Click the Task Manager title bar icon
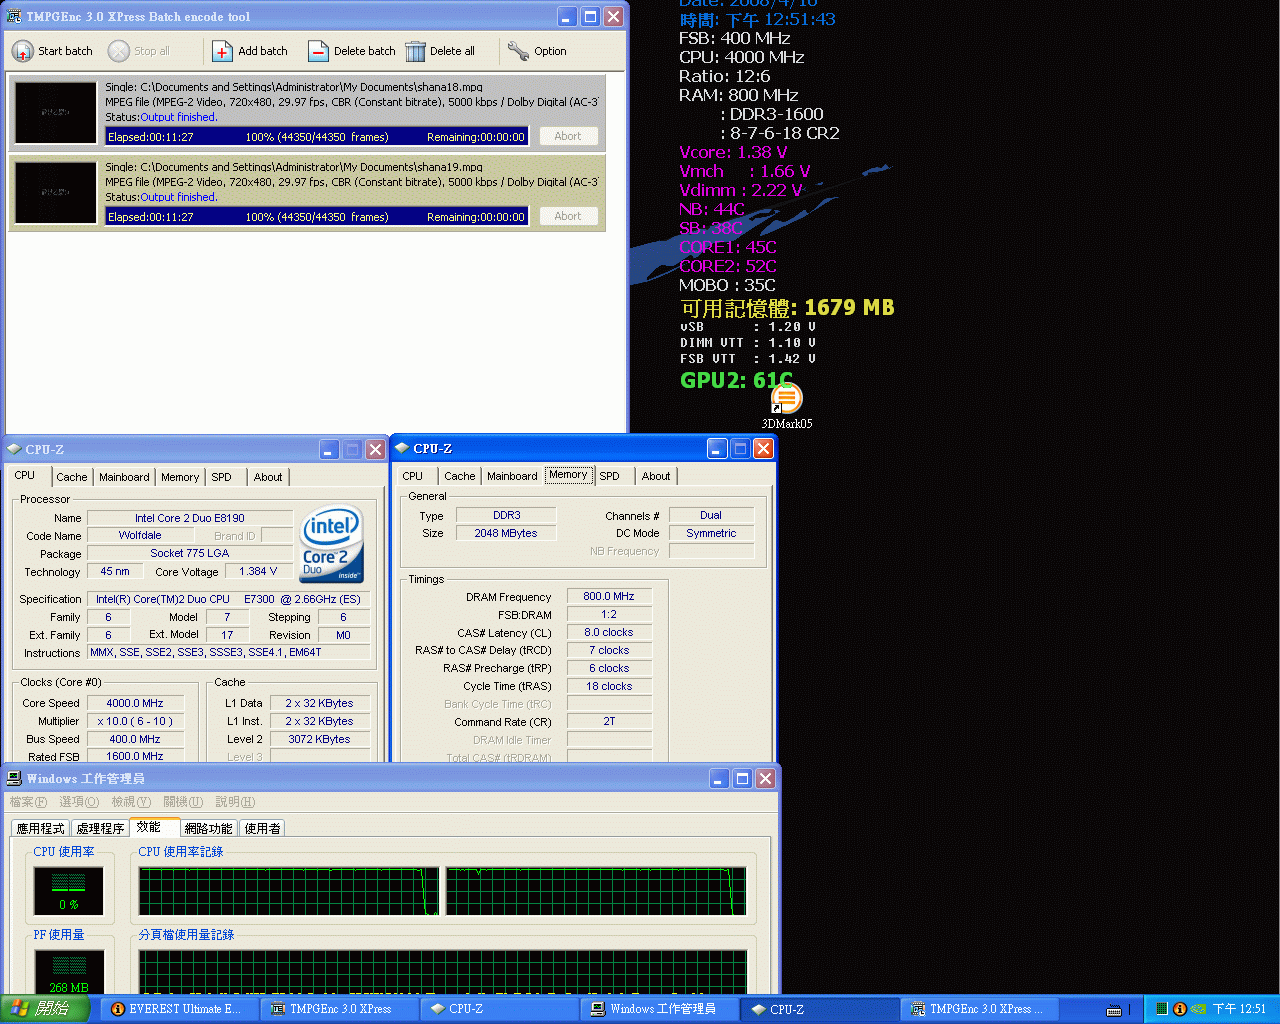Viewport: 1280px width, 1024px height. point(15,778)
